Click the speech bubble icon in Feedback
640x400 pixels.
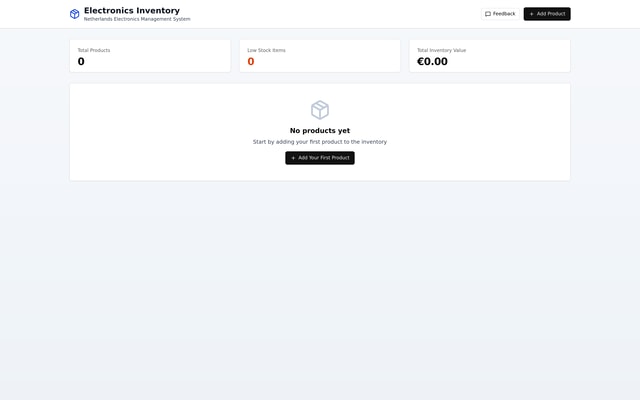[488, 14]
